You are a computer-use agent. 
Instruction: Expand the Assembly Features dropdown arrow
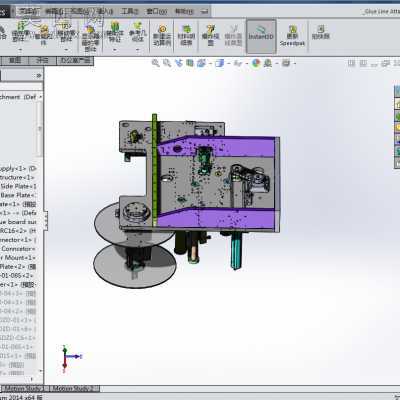tap(115, 50)
